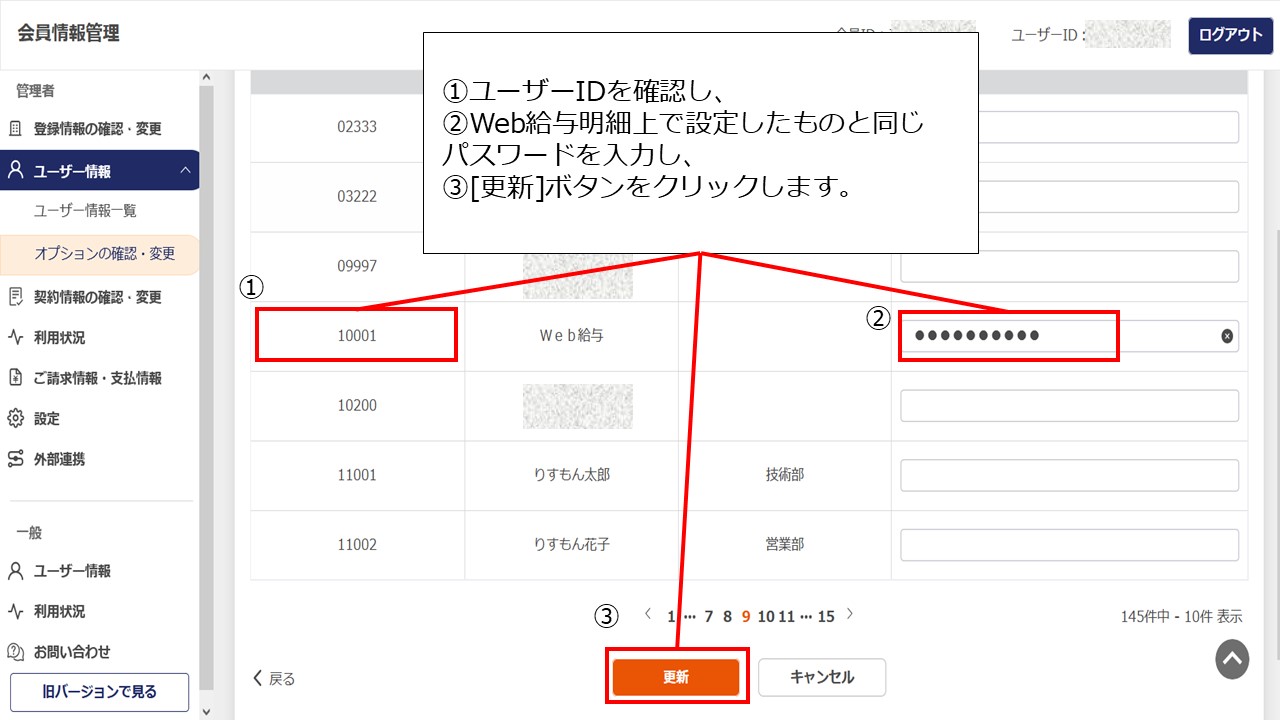Select user ID cell 11001
The height and width of the screenshot is (720, 1280).
[357, 475]
